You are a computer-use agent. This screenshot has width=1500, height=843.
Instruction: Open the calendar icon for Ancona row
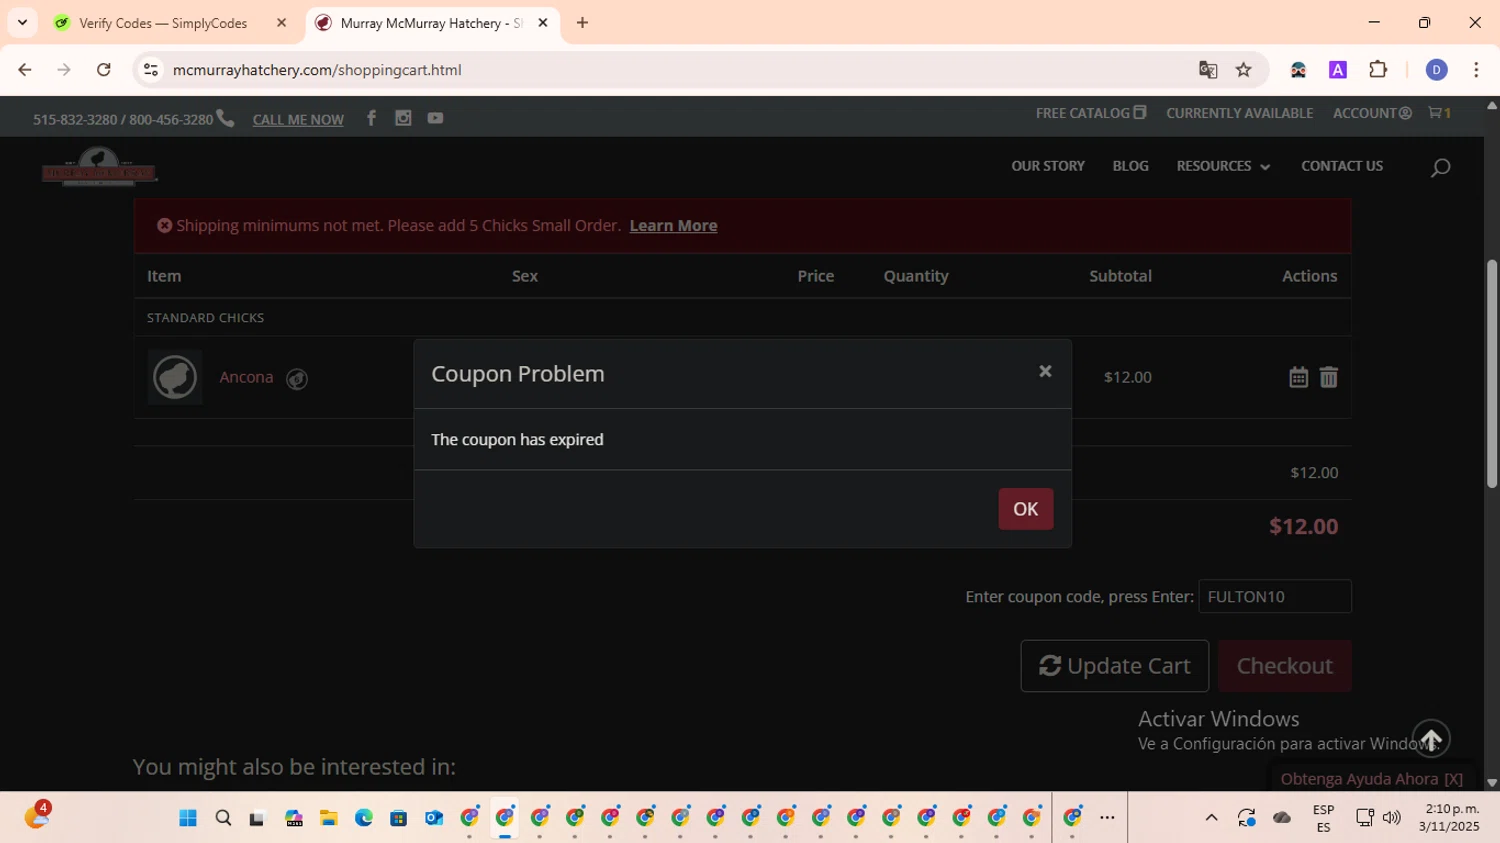coord(1298,377)
